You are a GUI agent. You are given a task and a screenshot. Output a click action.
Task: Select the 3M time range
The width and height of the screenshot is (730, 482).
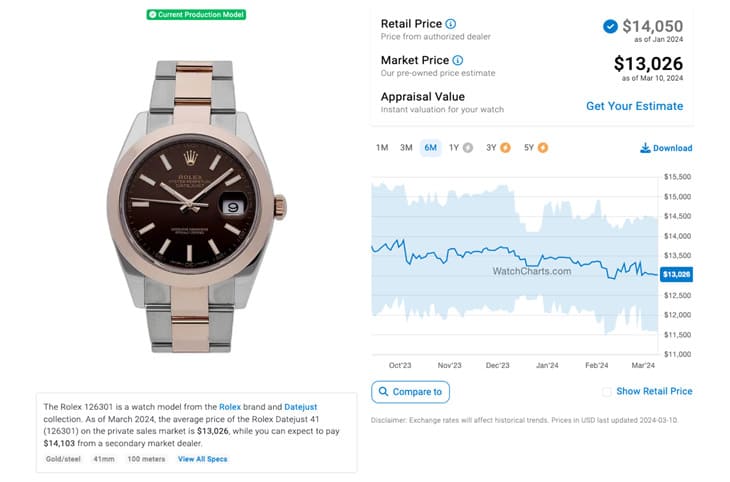point(406,148)
